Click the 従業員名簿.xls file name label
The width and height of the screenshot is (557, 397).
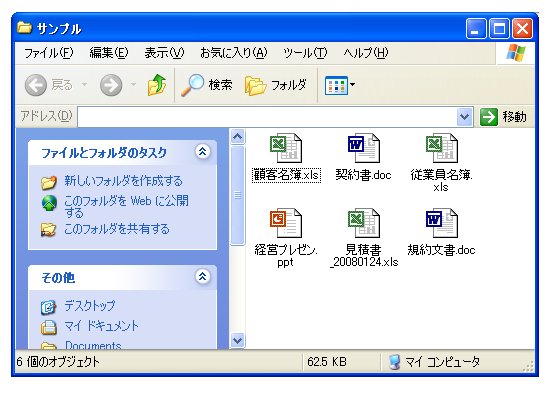point(442,181)
